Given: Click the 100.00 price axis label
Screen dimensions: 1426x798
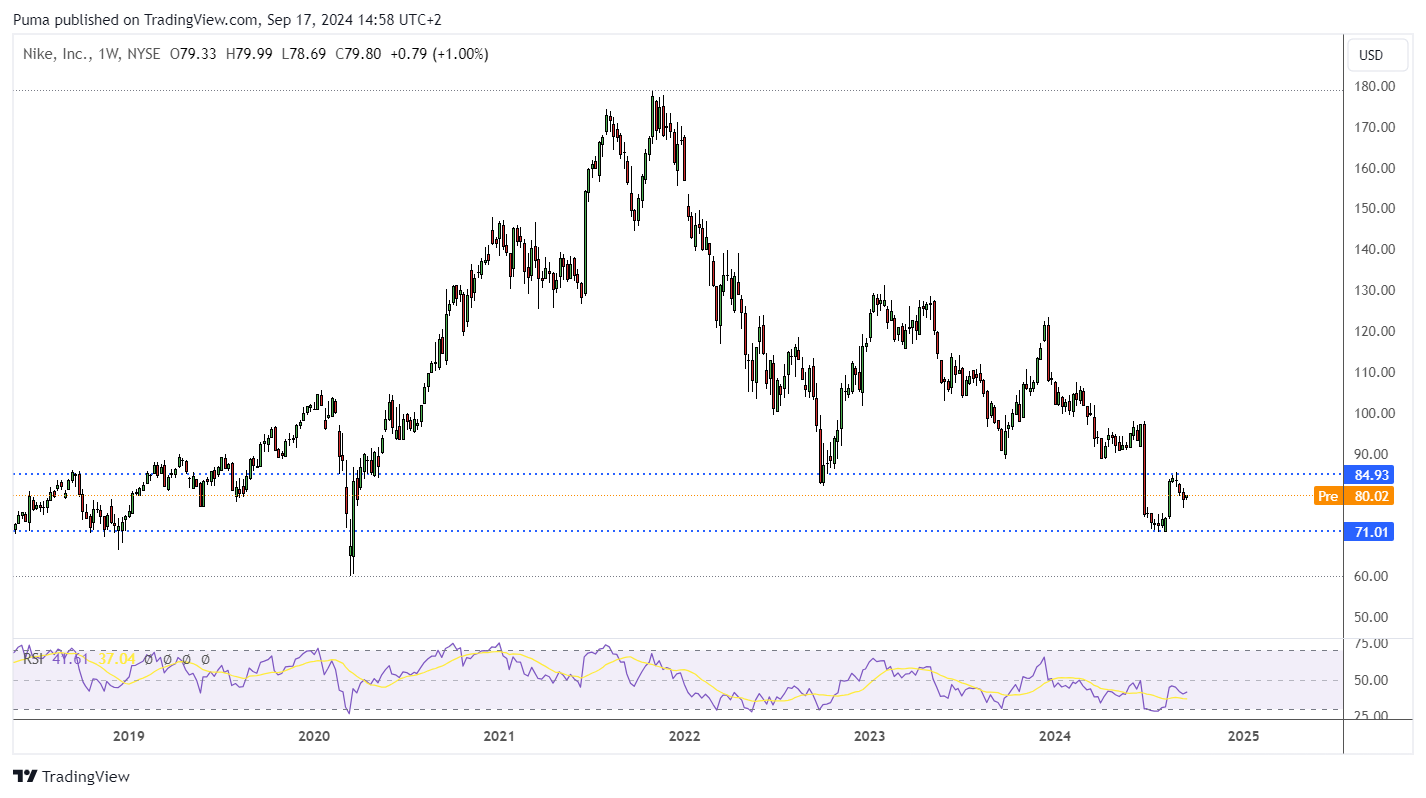Looking at the screenshot, I should tap(1374, 413).
